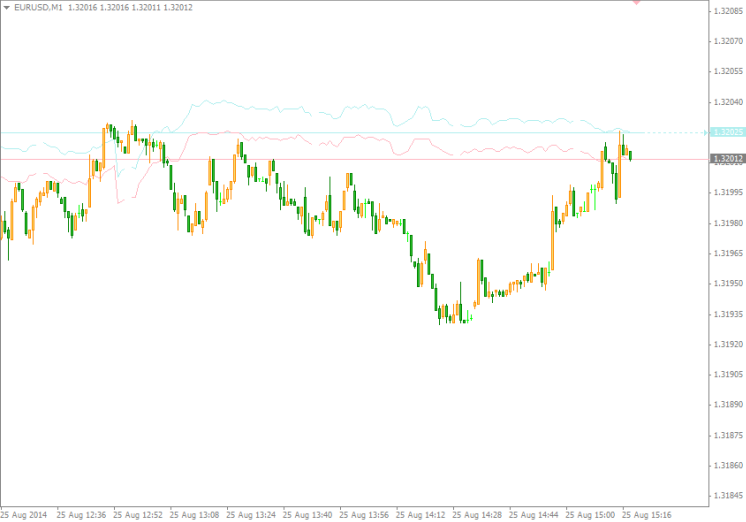Select the pink current-price horizontal line

pyautogui.click(x=300, y=159)
